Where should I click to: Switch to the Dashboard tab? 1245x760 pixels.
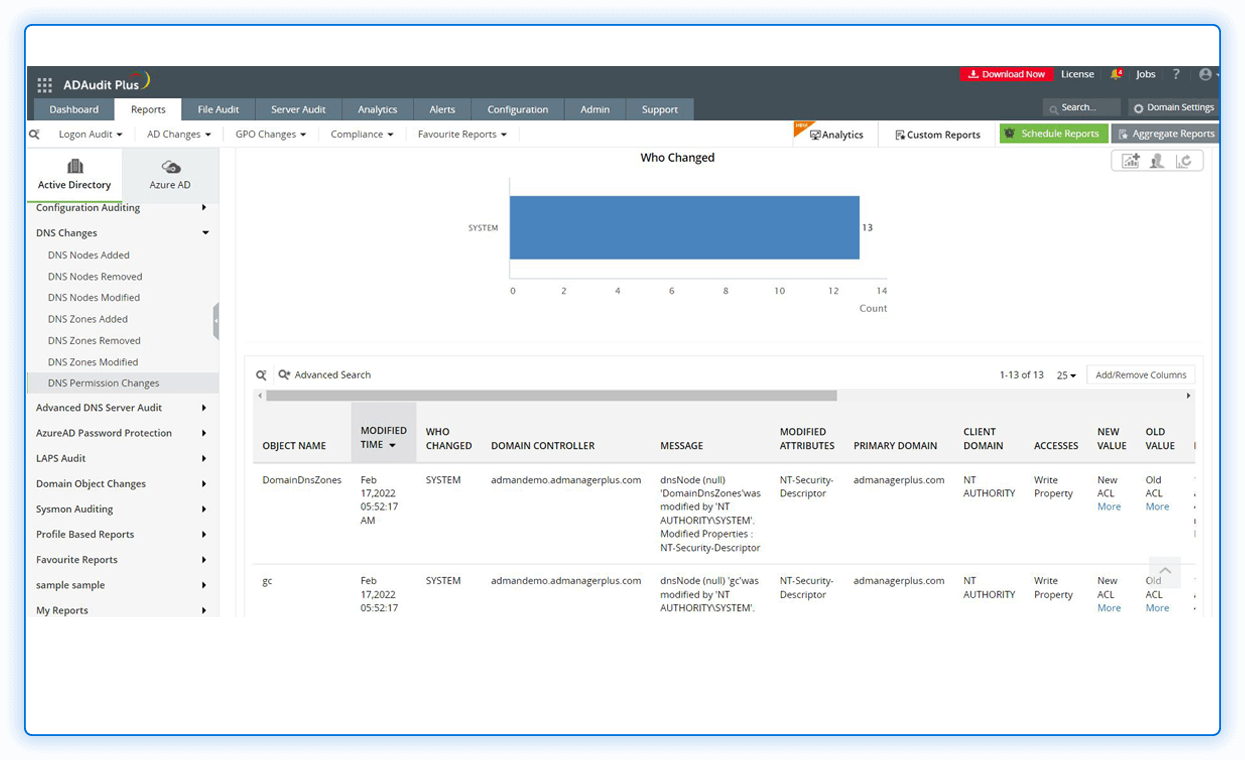[x=74, y=109]
